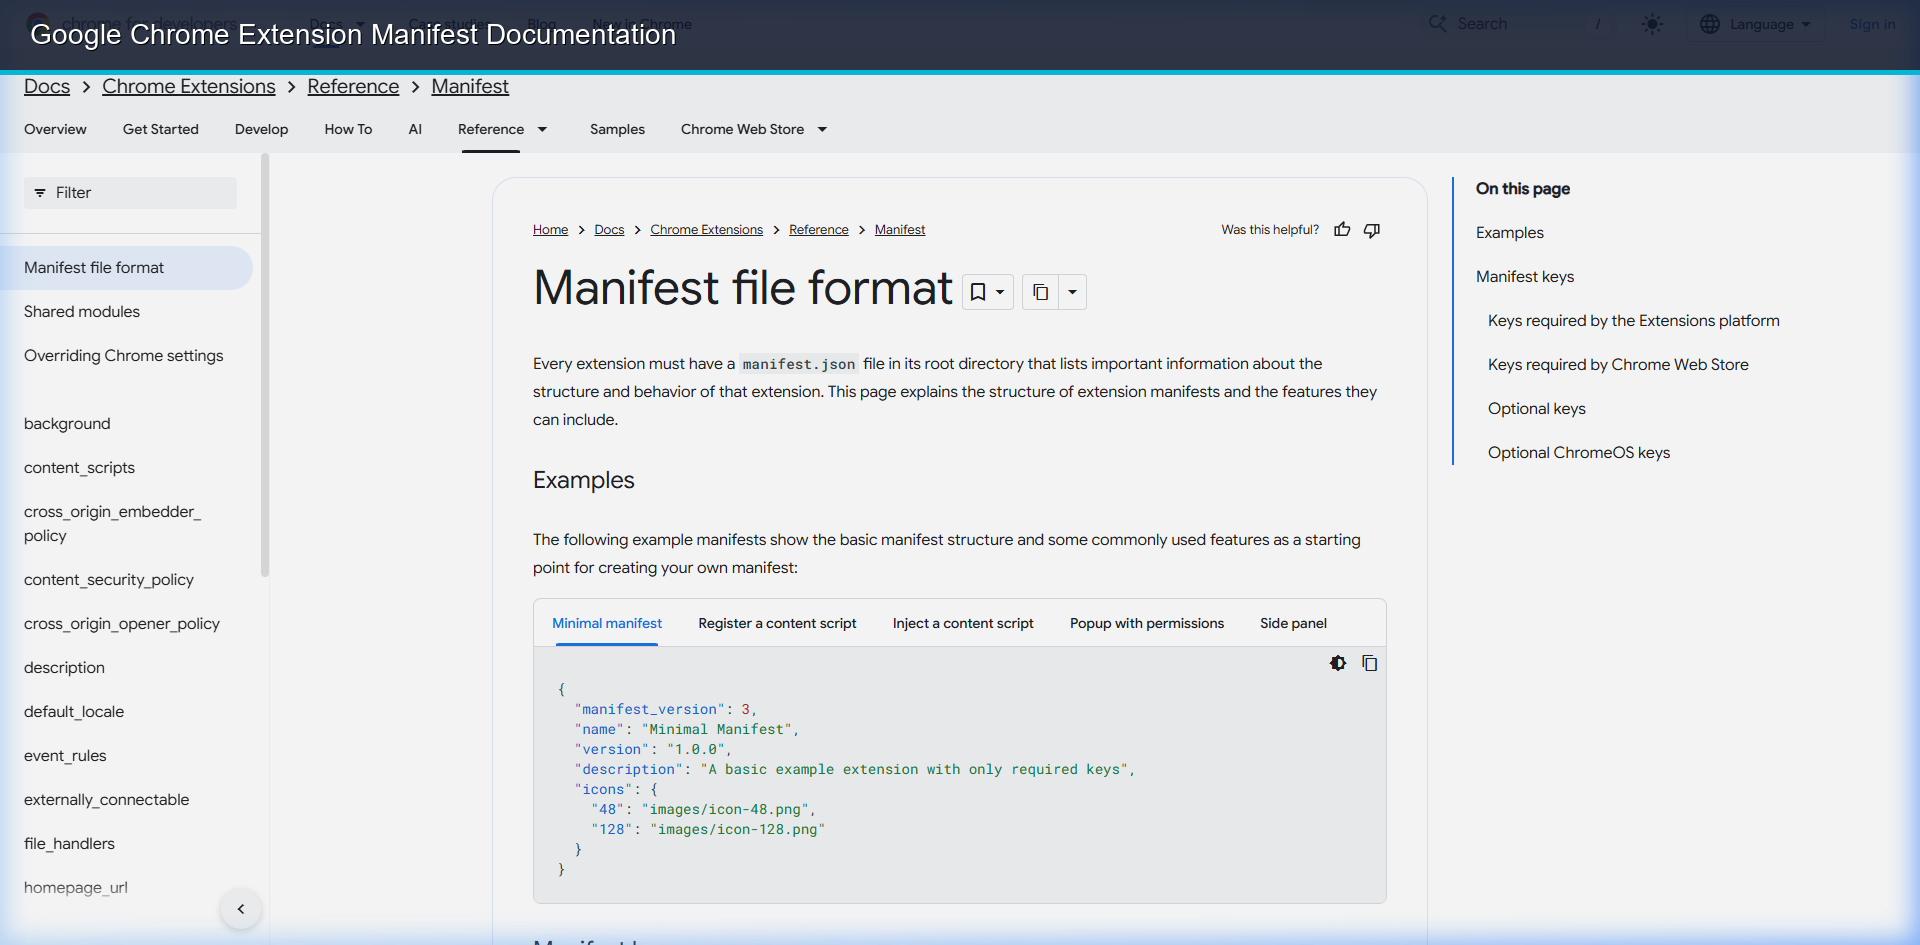The height and width of the screenshot is (945, 1920).
Task: Click the Search box in header
Action: pos(1520,24)
